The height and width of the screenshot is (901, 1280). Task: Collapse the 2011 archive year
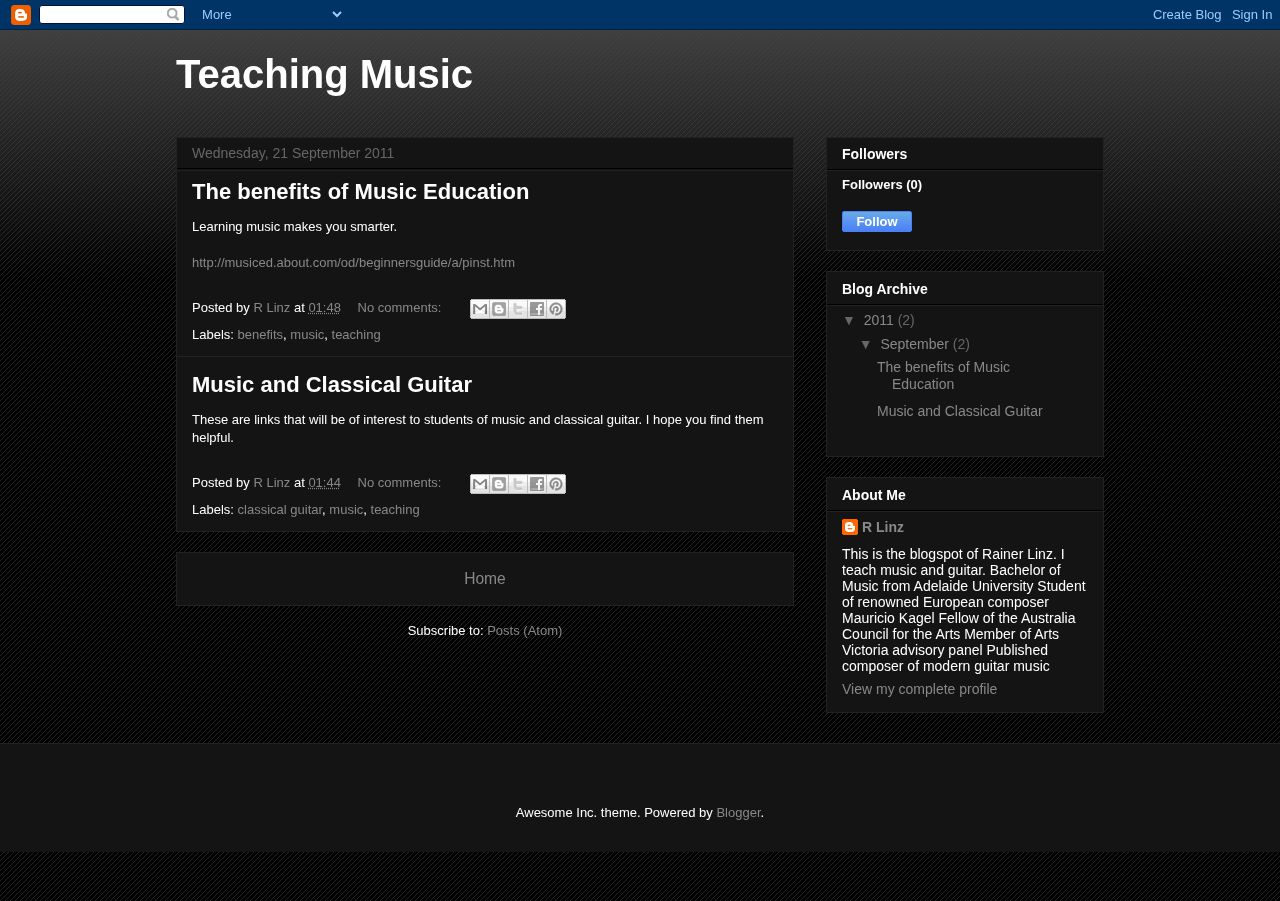tap(850, 320)
